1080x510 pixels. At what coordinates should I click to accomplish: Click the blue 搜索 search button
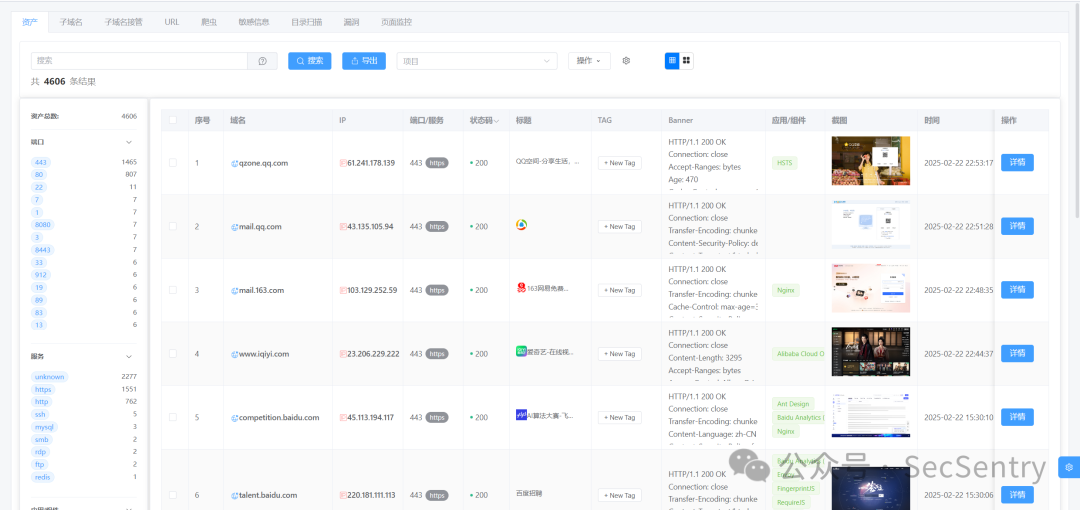pos(309,61)
